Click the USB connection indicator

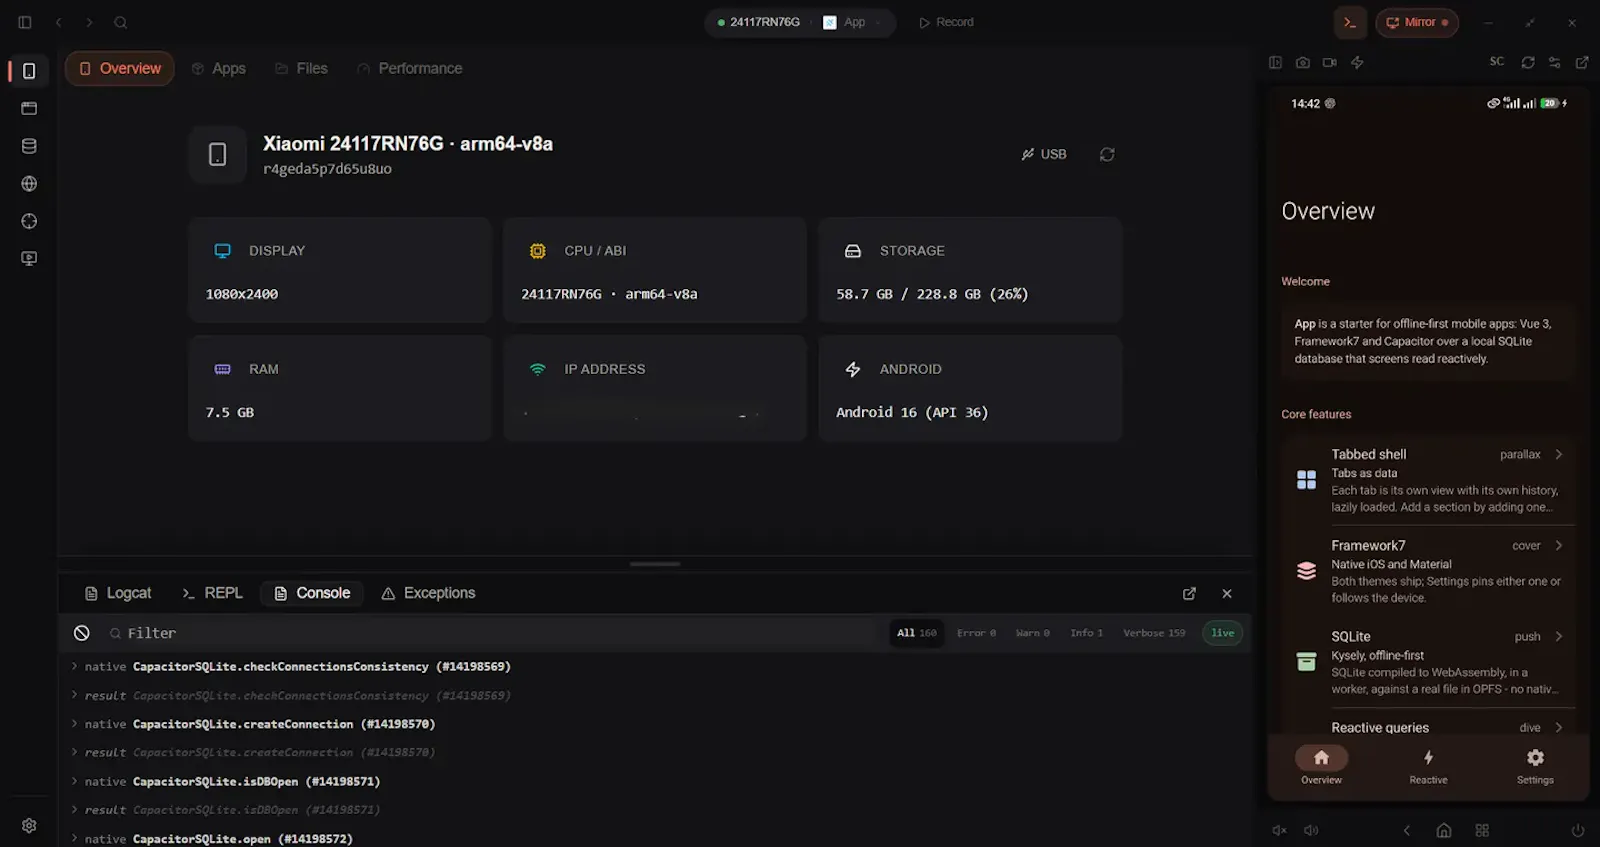(1044, 154)
